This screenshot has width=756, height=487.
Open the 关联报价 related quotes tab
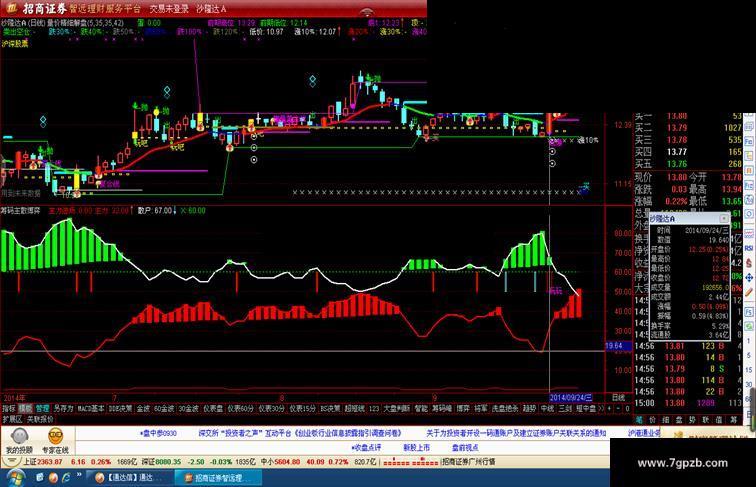(40, 419)
